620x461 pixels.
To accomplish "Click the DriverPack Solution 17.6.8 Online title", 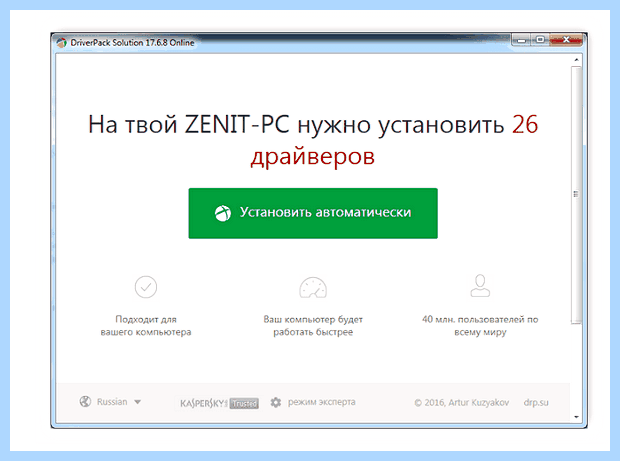I will (x=132, y=43).
